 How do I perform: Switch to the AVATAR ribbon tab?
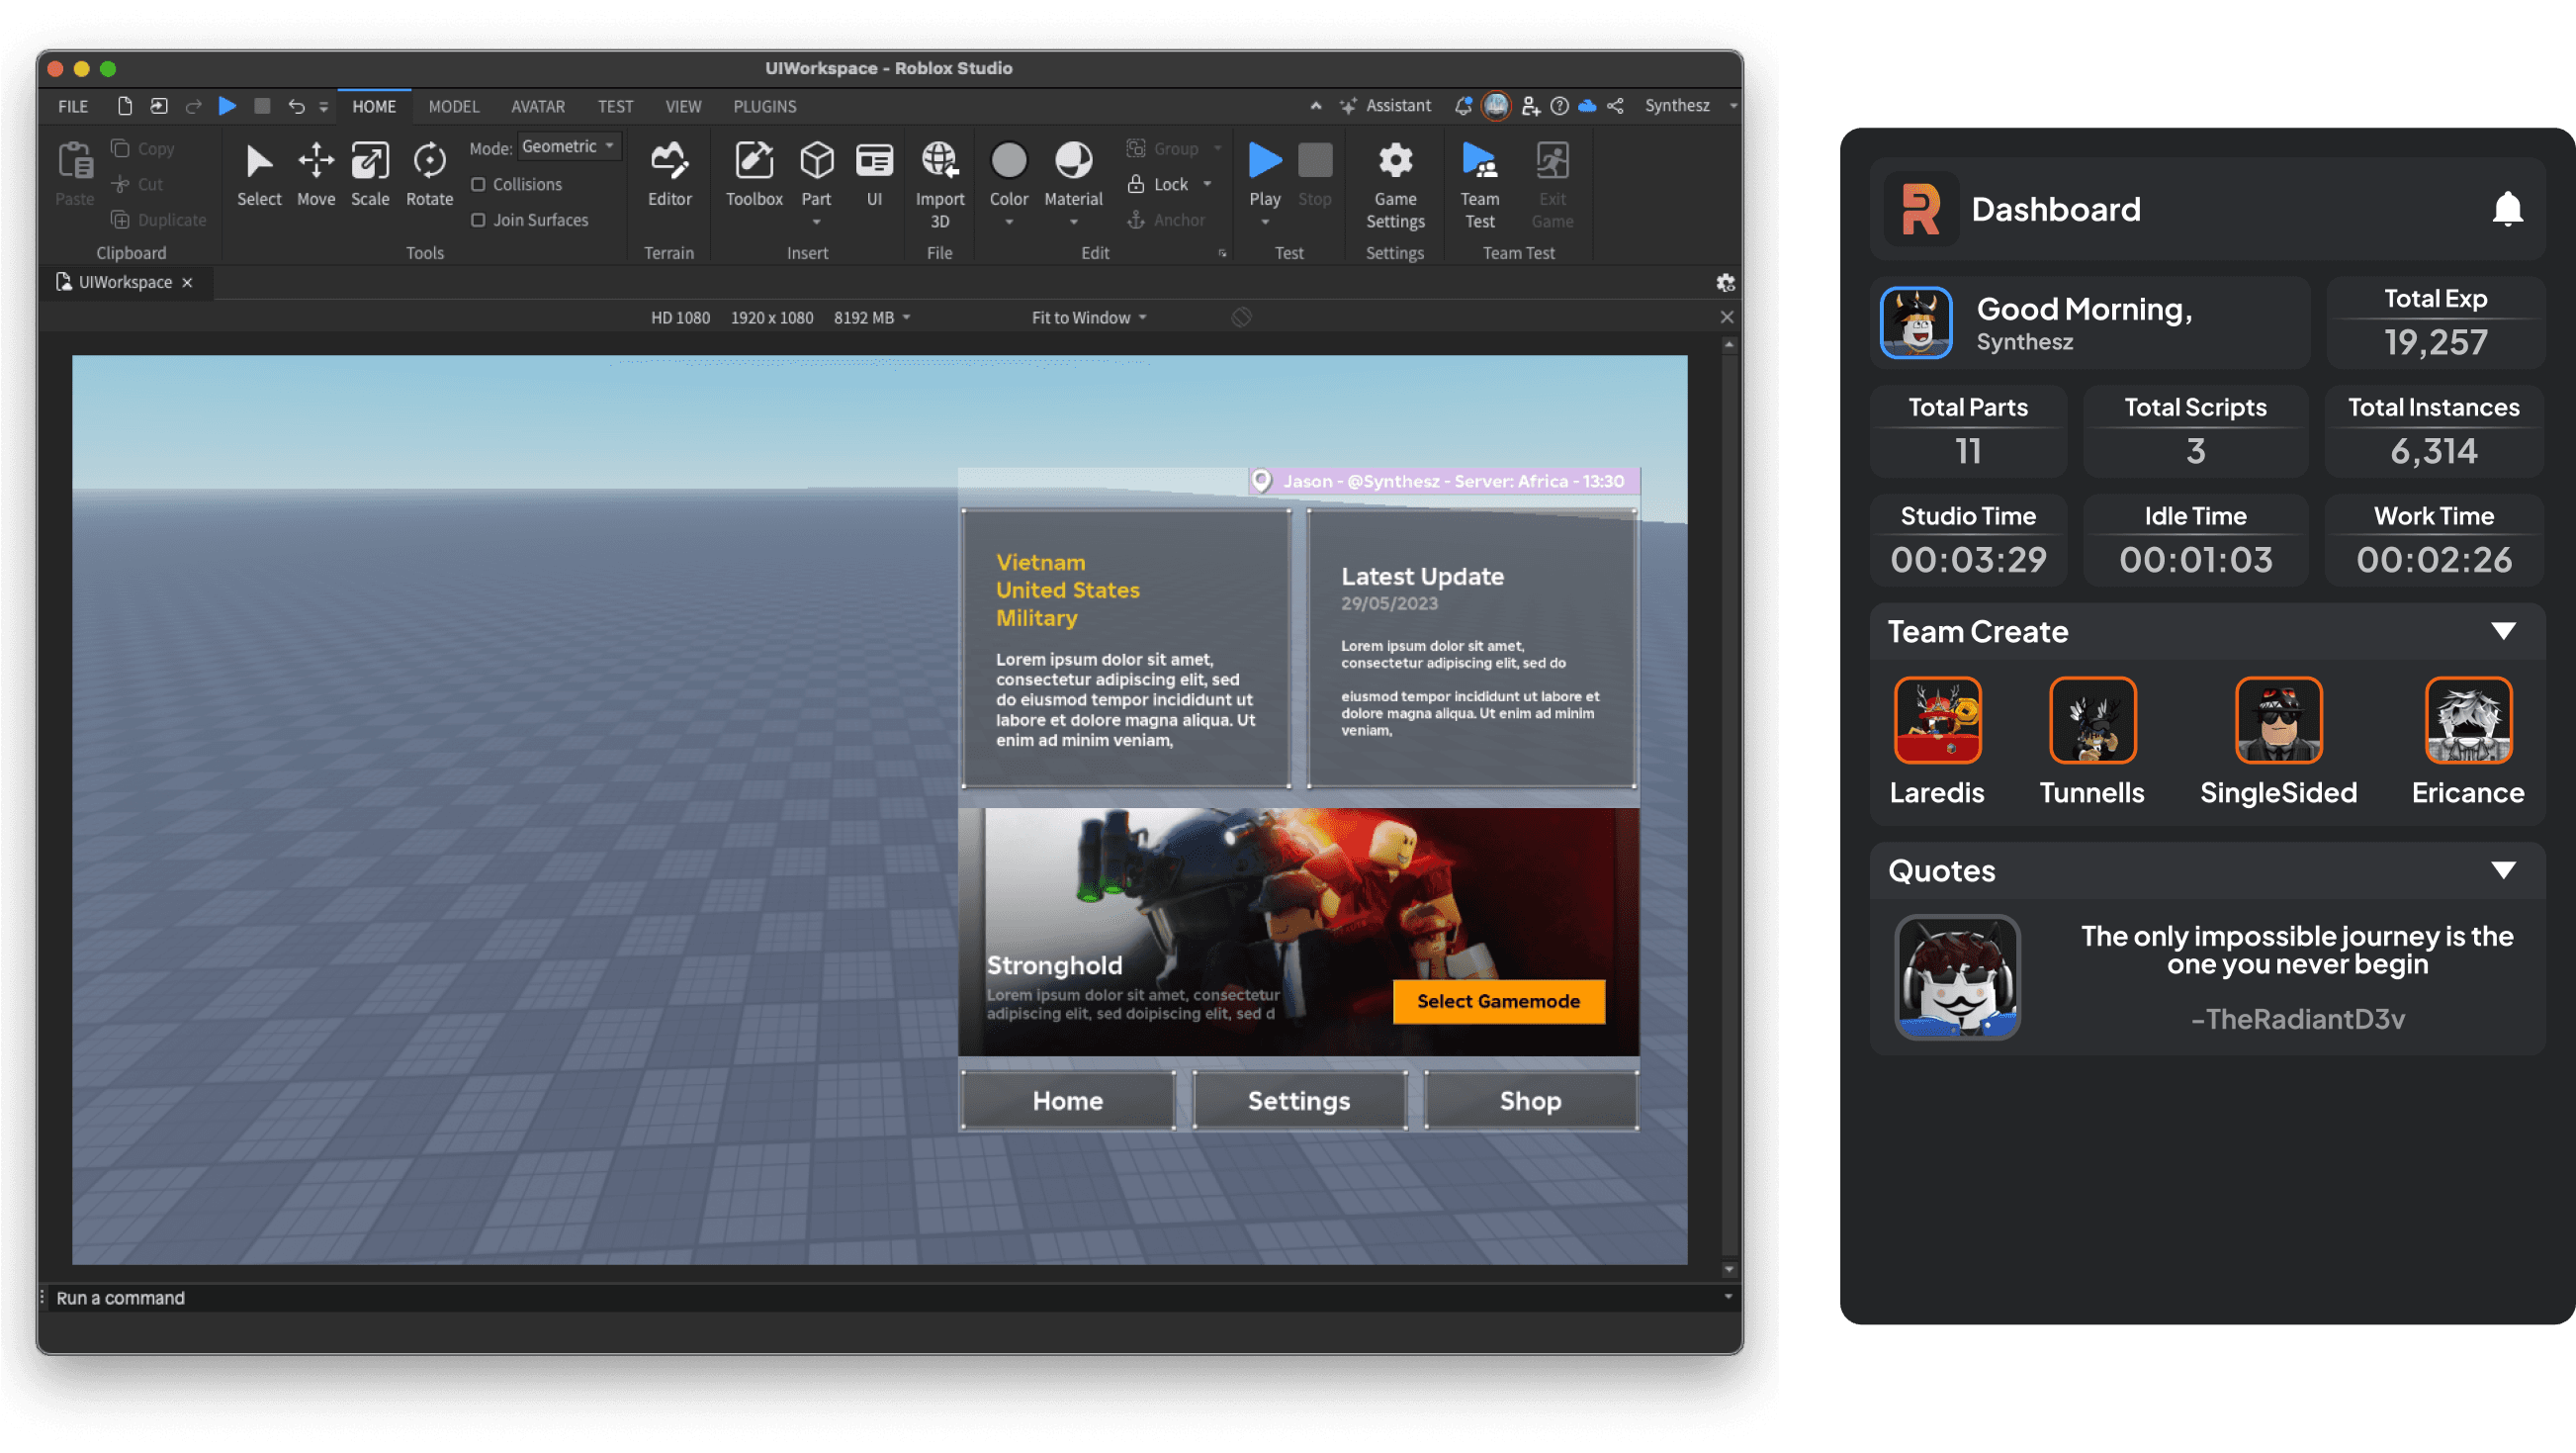click(533, 106)
